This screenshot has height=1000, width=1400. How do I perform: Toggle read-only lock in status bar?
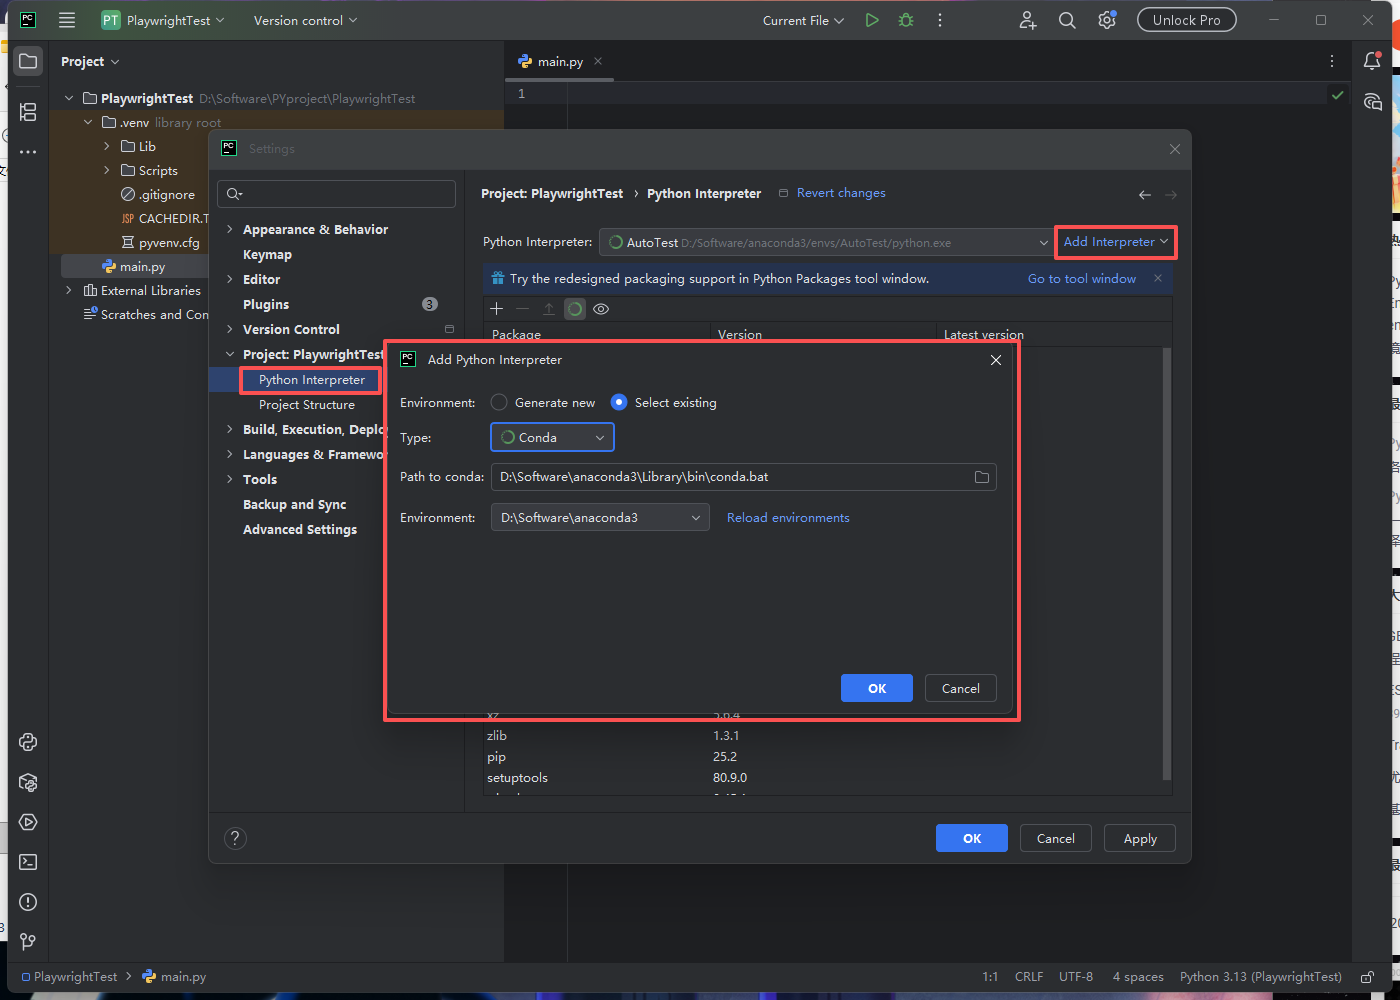pos(1367,977)
